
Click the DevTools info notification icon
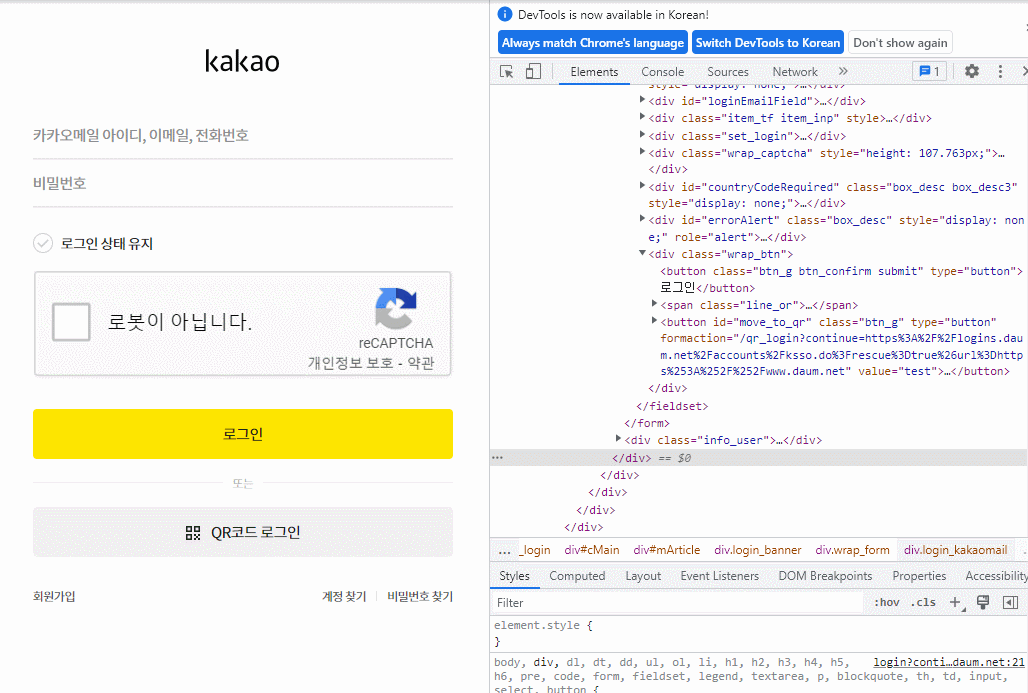[505, 14]
